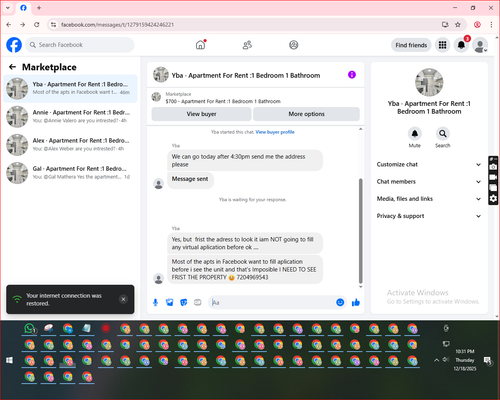
Task: Attach a file using the photo icon
Action: 170,302
